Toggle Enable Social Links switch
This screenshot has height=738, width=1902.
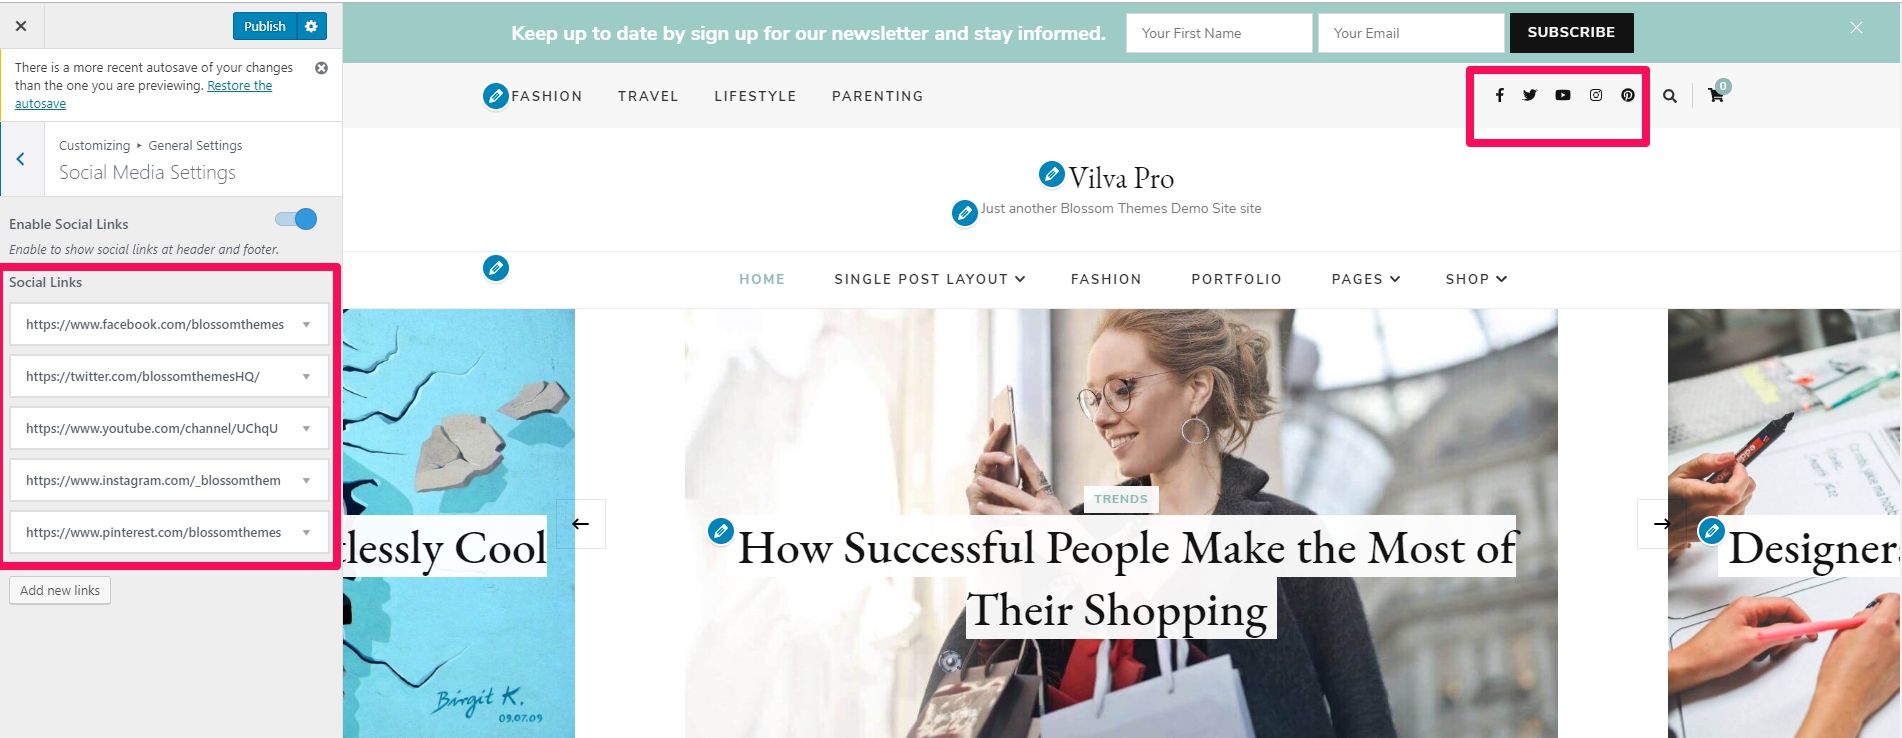[x=296, y=220]
